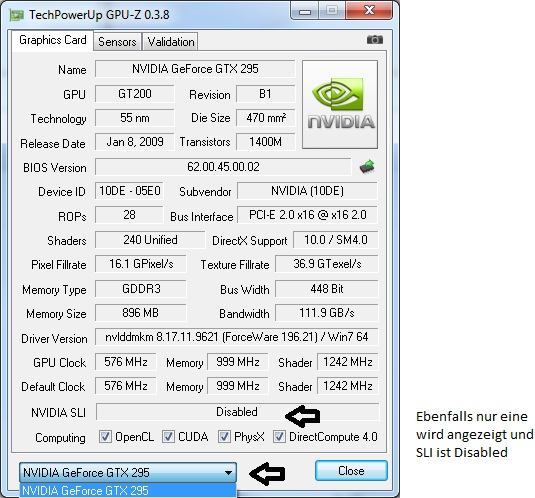
Task: Switch to the Sensors tab
Action: pos(117,42)
